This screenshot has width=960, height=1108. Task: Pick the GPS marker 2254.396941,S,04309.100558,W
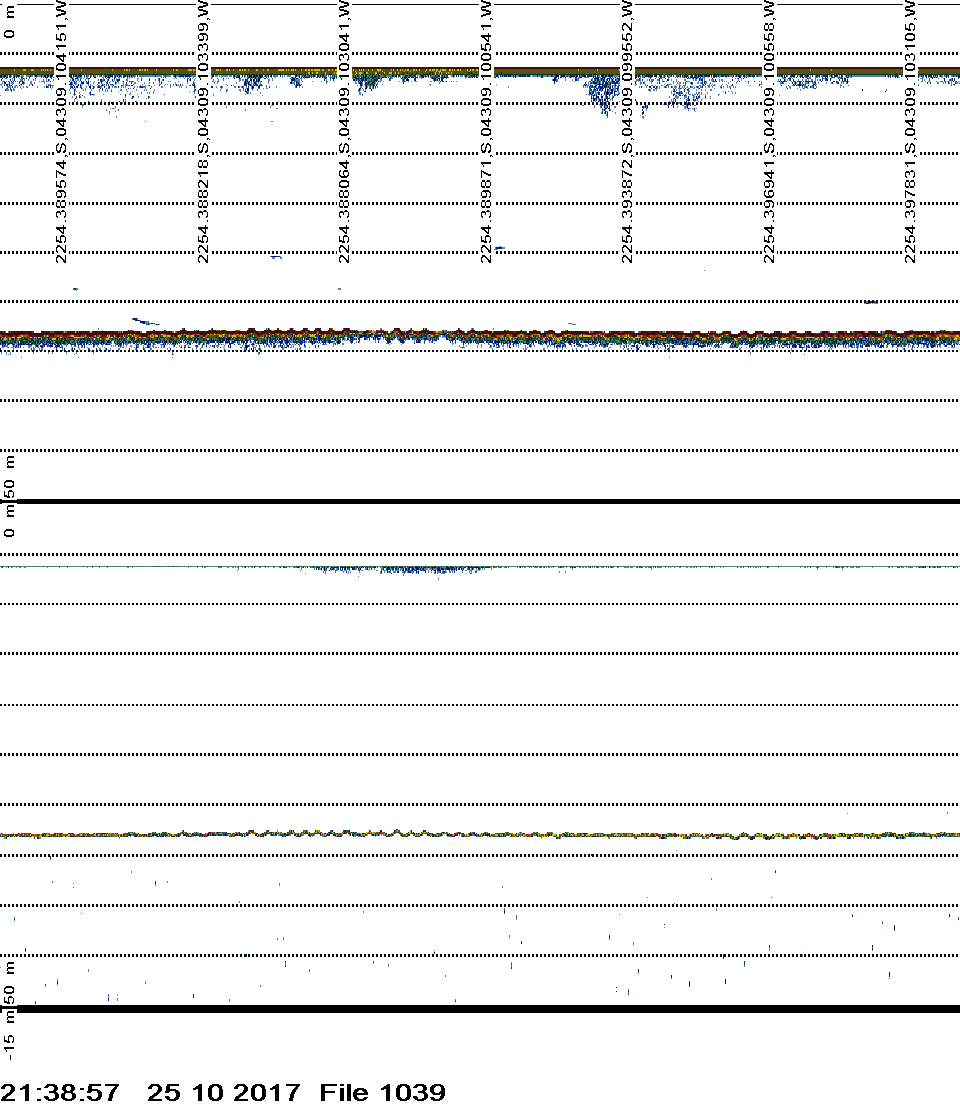pyautogui.click(x=768, y=132)
